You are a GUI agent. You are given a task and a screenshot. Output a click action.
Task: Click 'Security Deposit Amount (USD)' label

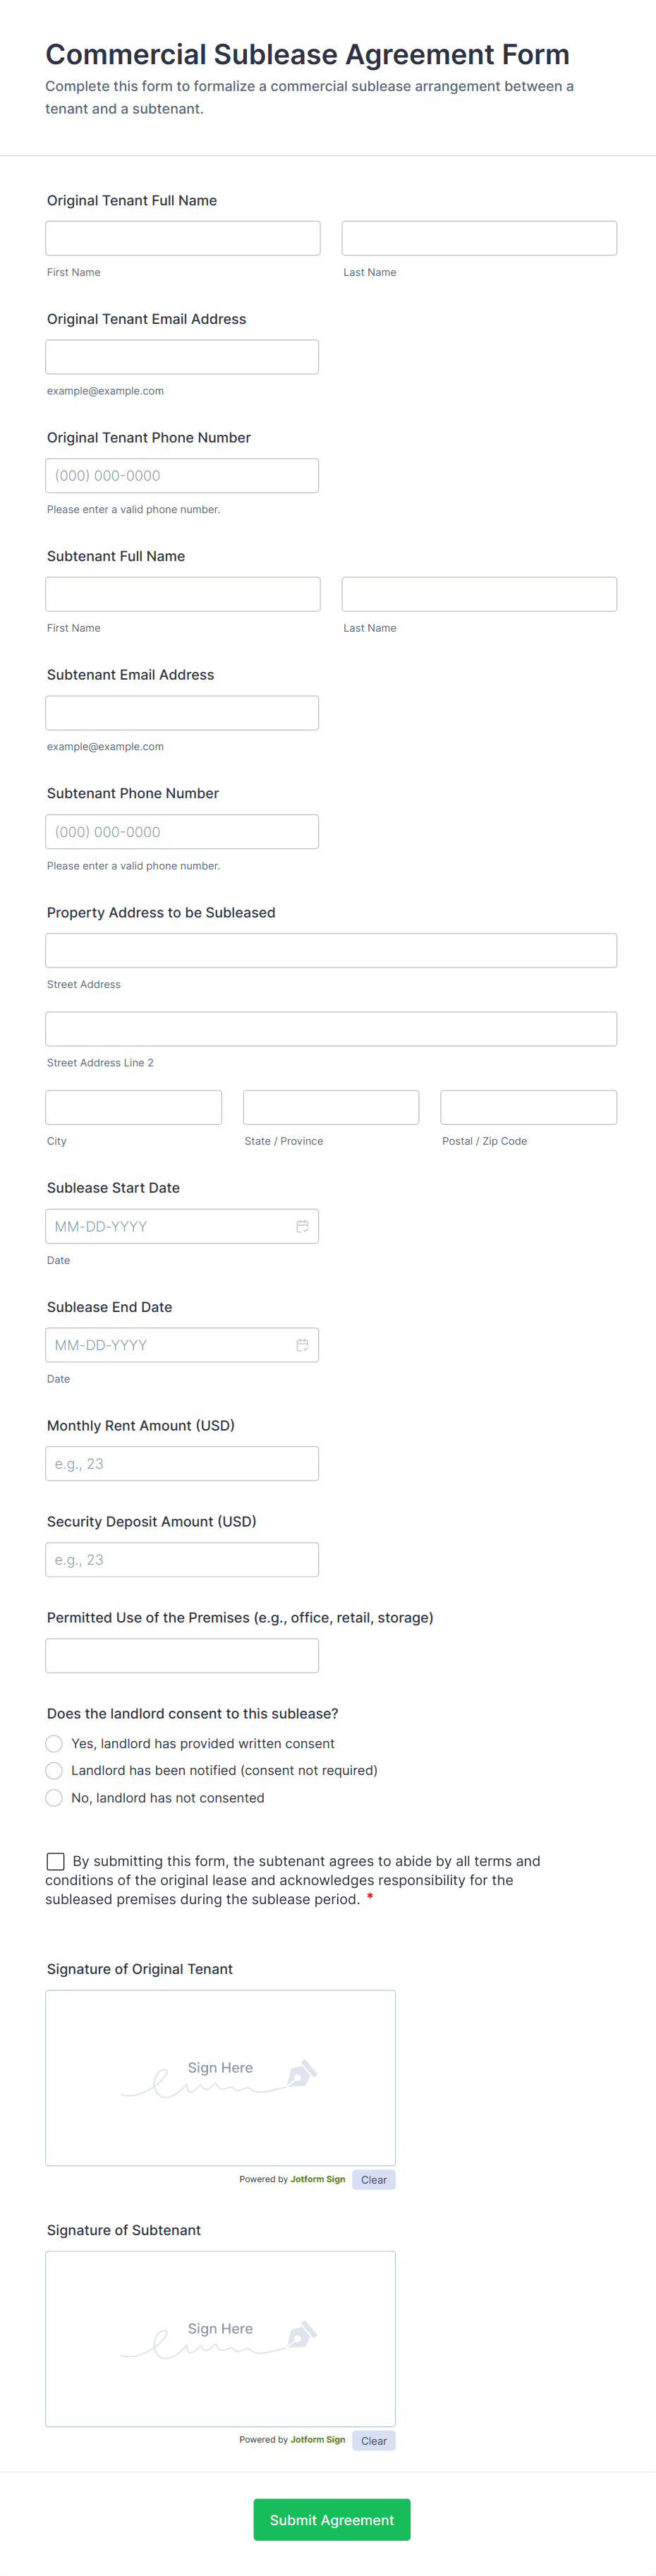(152, 1521)
